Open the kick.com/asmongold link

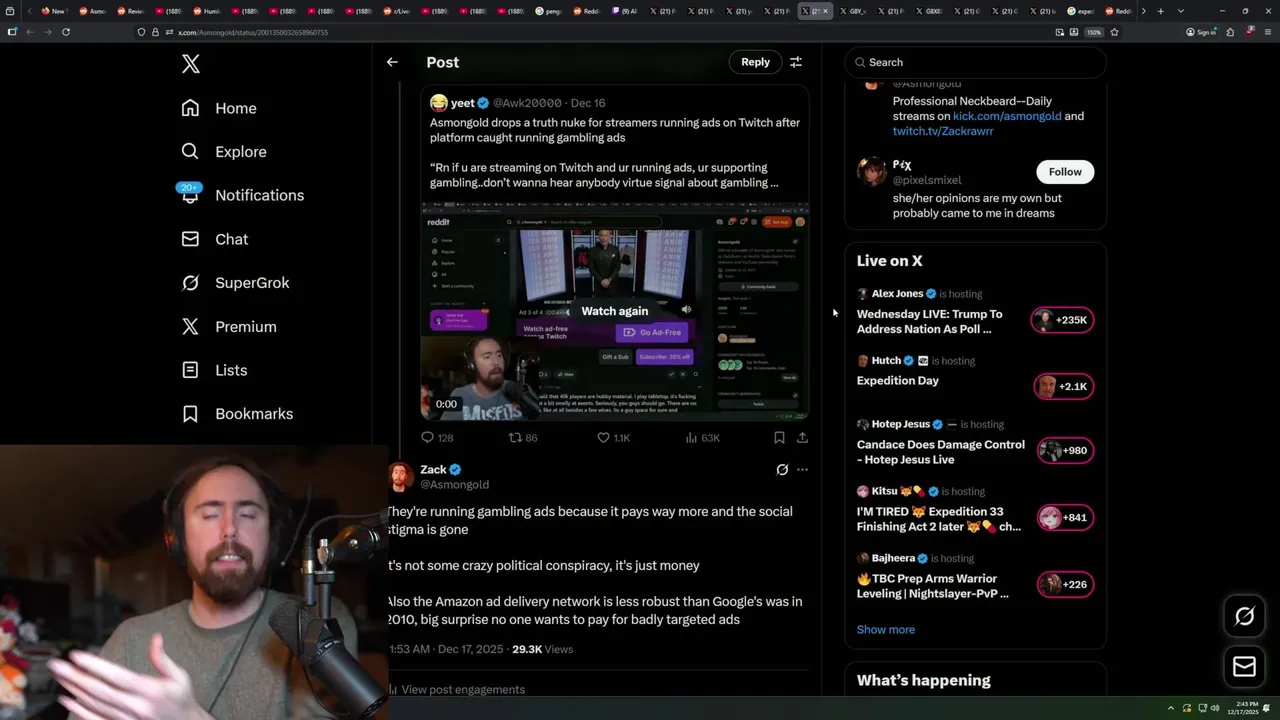(x=1007, y=116)
